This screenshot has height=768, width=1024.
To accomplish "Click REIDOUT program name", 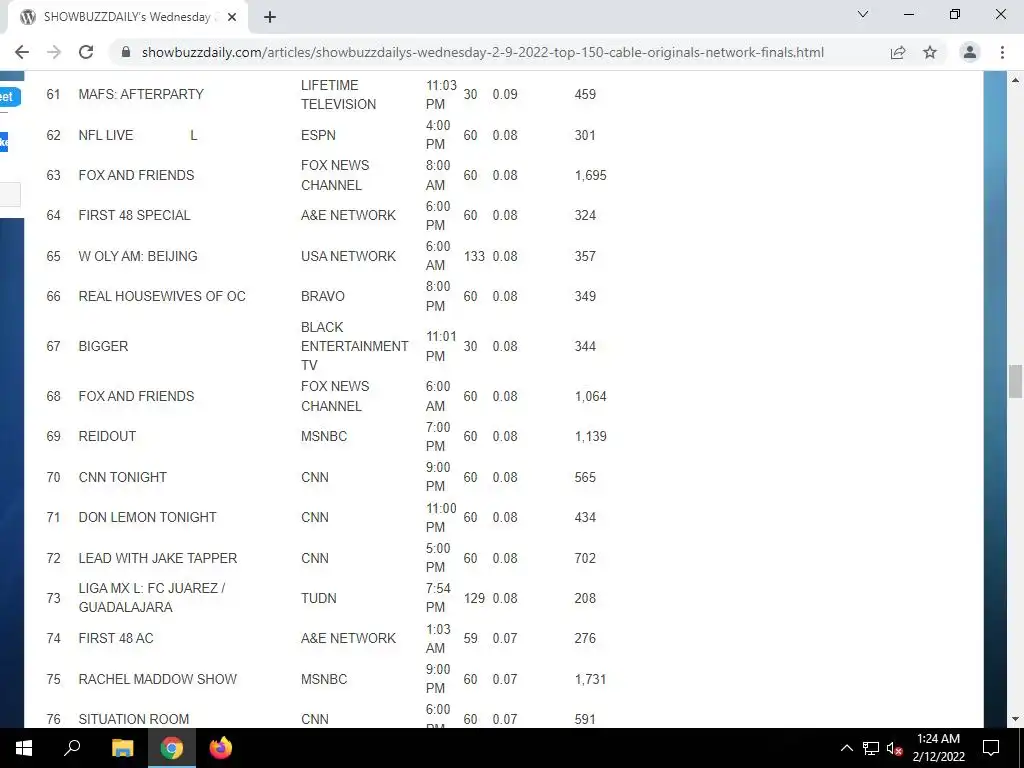I will (x=107, y=436).
